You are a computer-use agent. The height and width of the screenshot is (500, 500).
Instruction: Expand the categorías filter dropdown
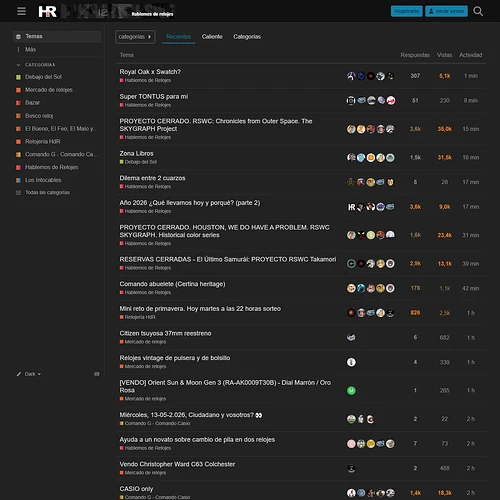[135, 37]
